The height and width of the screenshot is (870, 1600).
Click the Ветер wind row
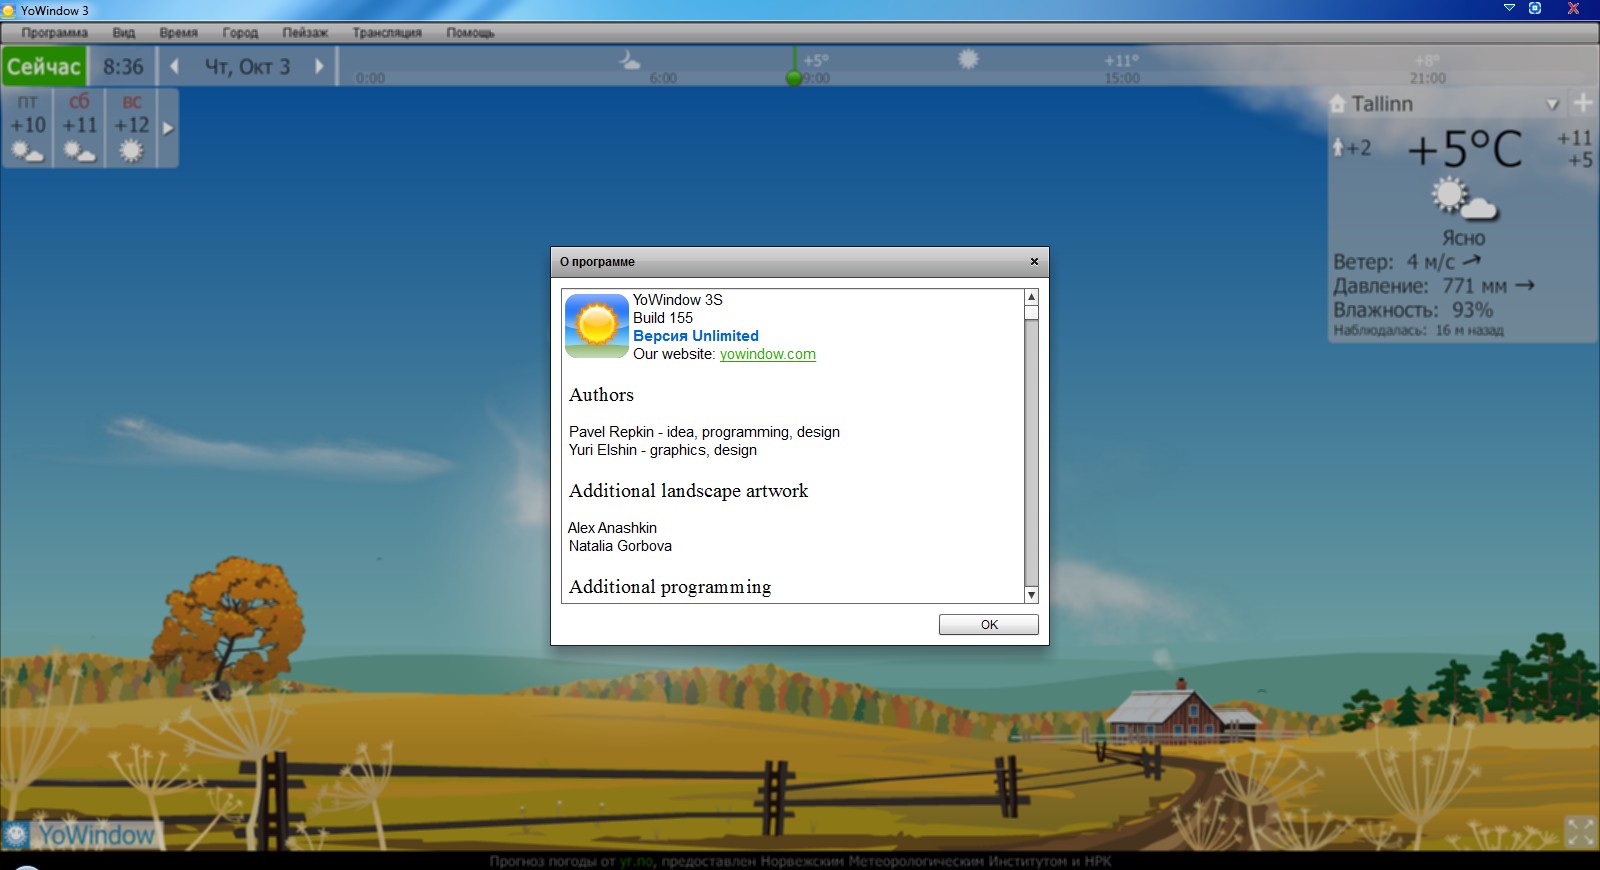click(x=1407, y=262)
